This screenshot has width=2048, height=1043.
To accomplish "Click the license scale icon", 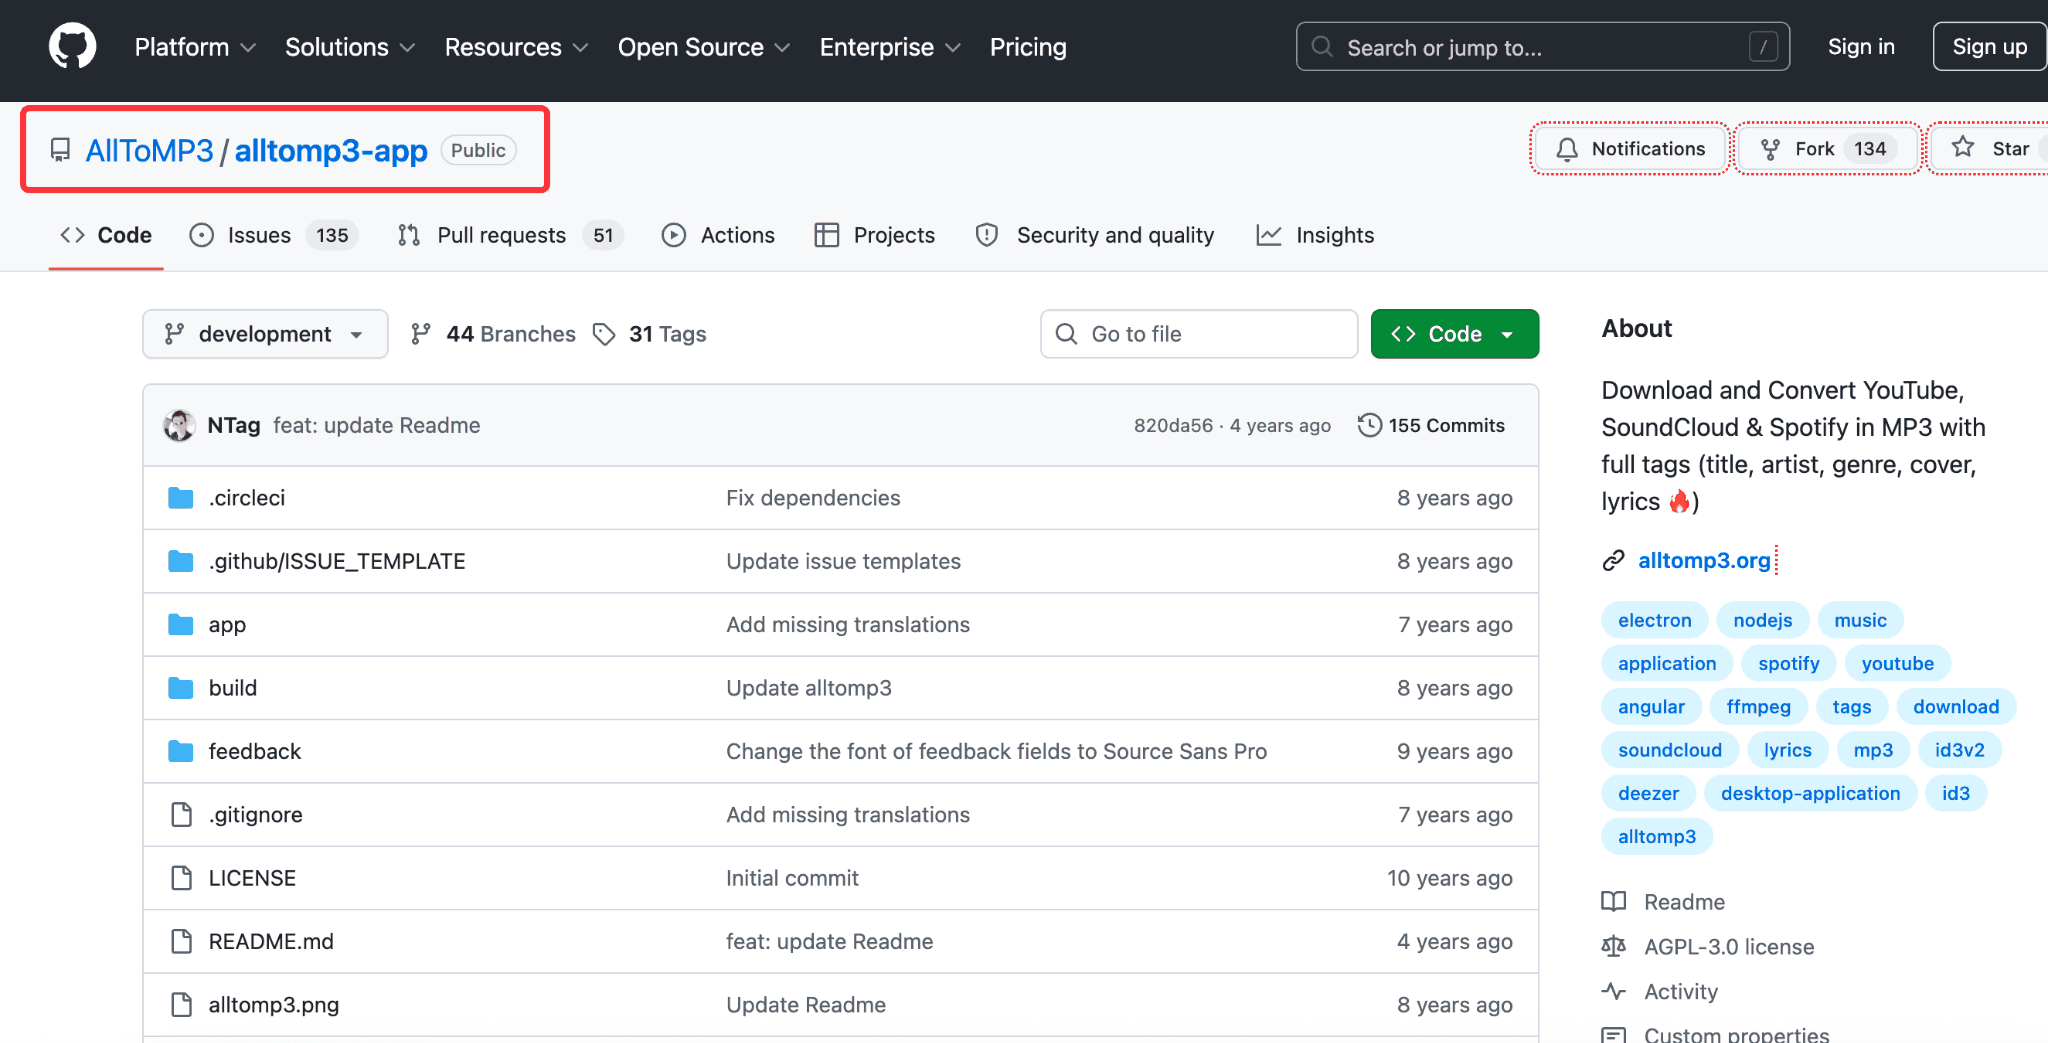I will pos(1613,946).
